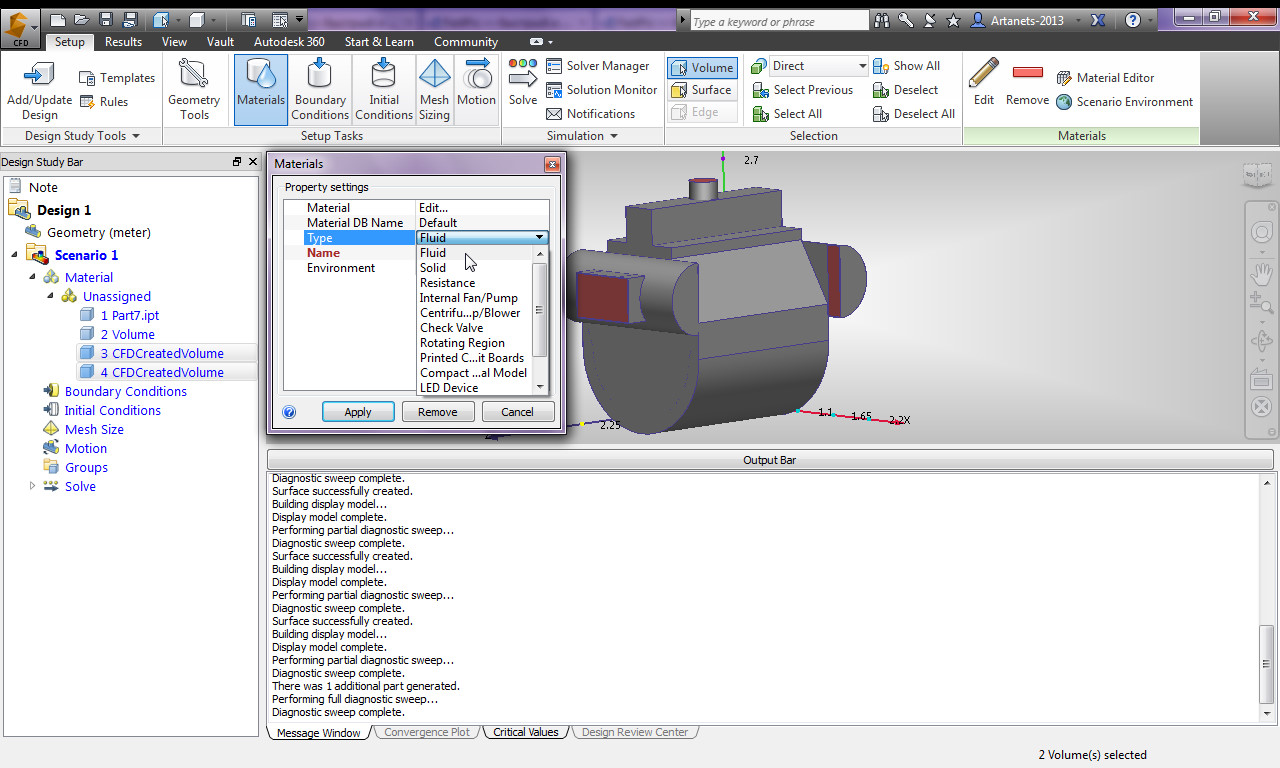
Task: Select the Boundary Conditions ribbon task
Action: point(320,90)
